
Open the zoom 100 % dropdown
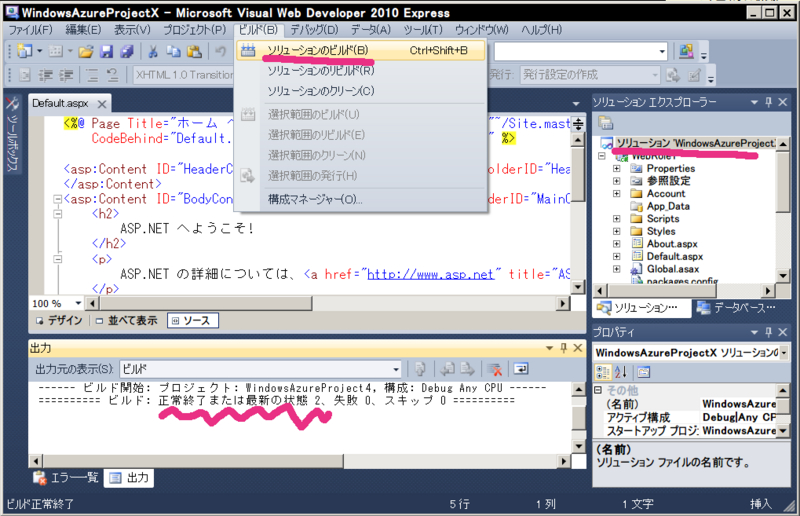click(x=78, y=303)
